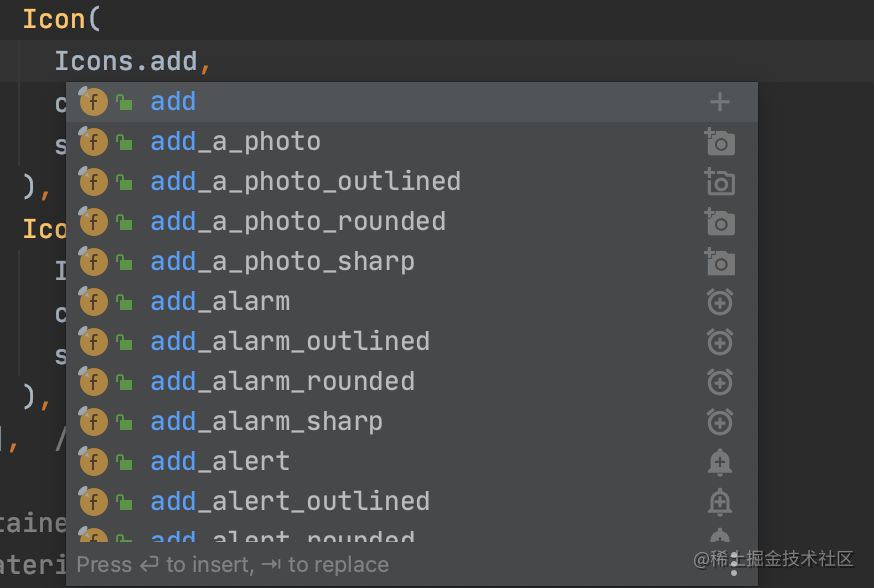
Task: Pick add_a_photo_rounded suggestion
Action: point(411,222)
